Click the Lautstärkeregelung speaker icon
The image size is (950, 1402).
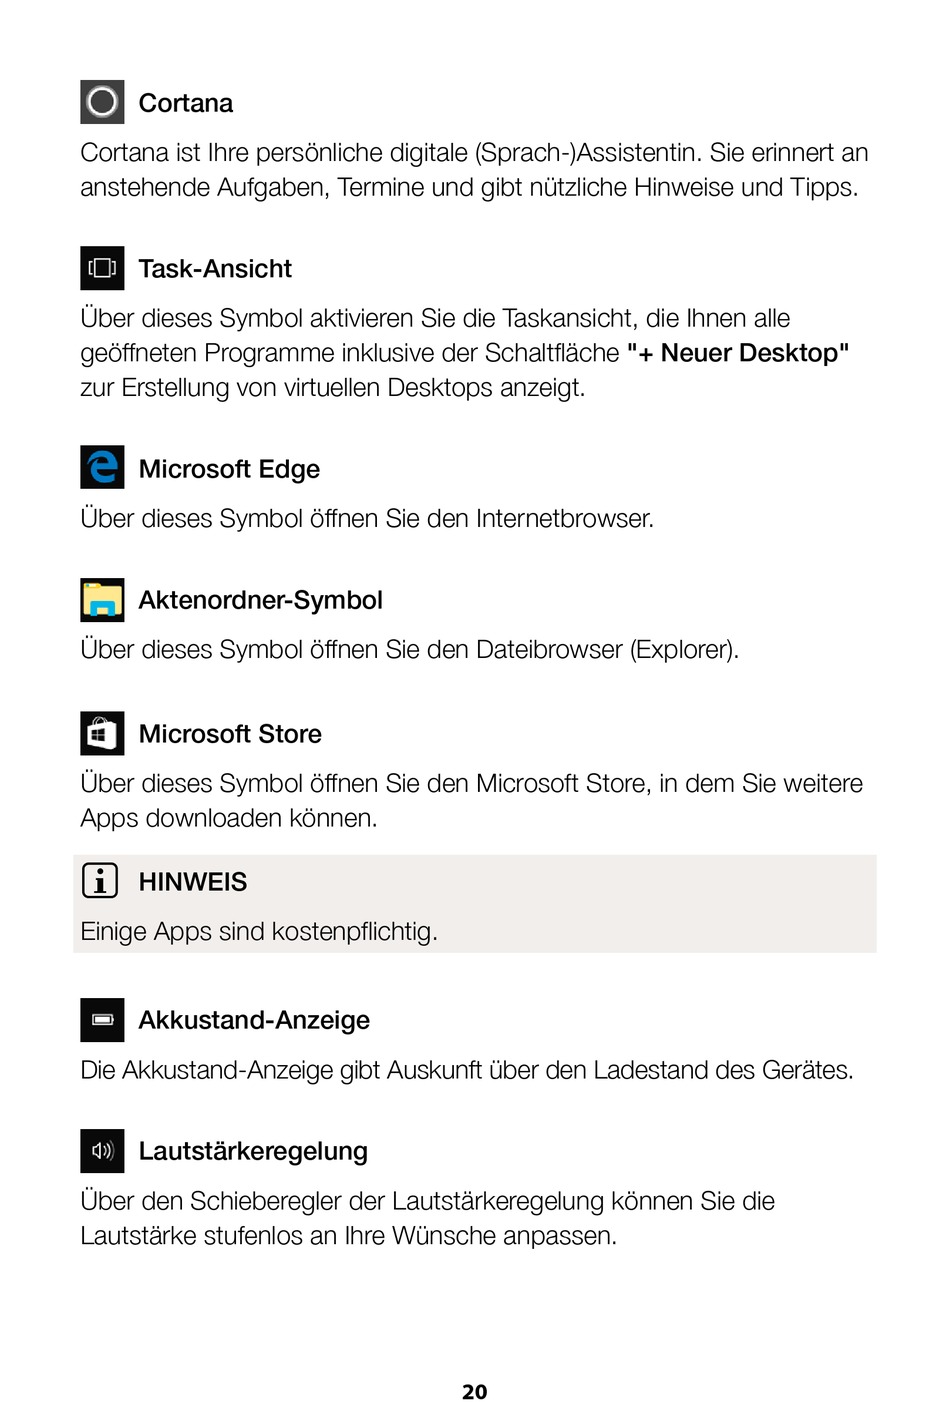click(102, 1151)
